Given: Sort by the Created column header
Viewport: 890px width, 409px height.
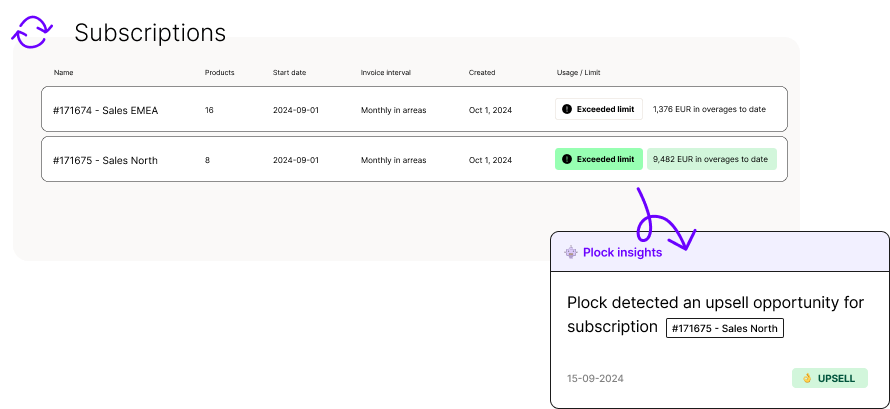Looking at the screenshot, I should 482,73.
